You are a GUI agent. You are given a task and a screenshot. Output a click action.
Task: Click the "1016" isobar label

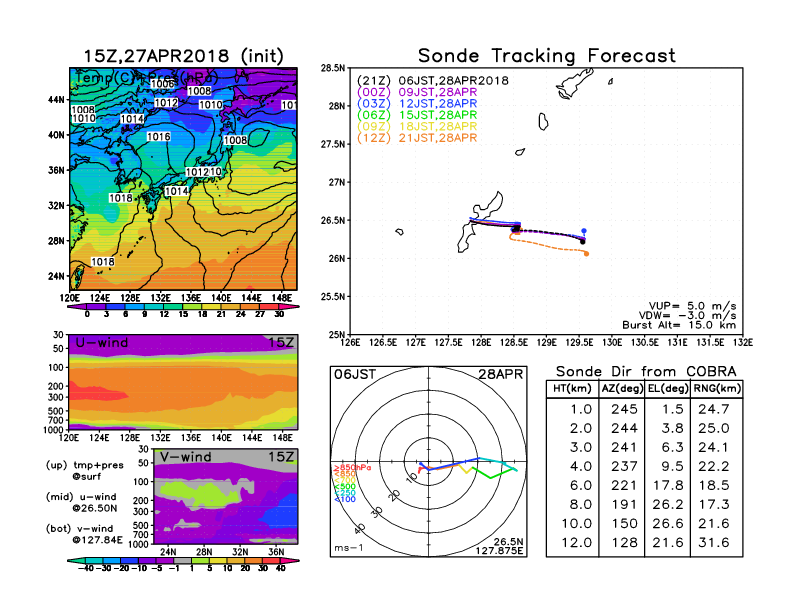[x=159, y=137]
